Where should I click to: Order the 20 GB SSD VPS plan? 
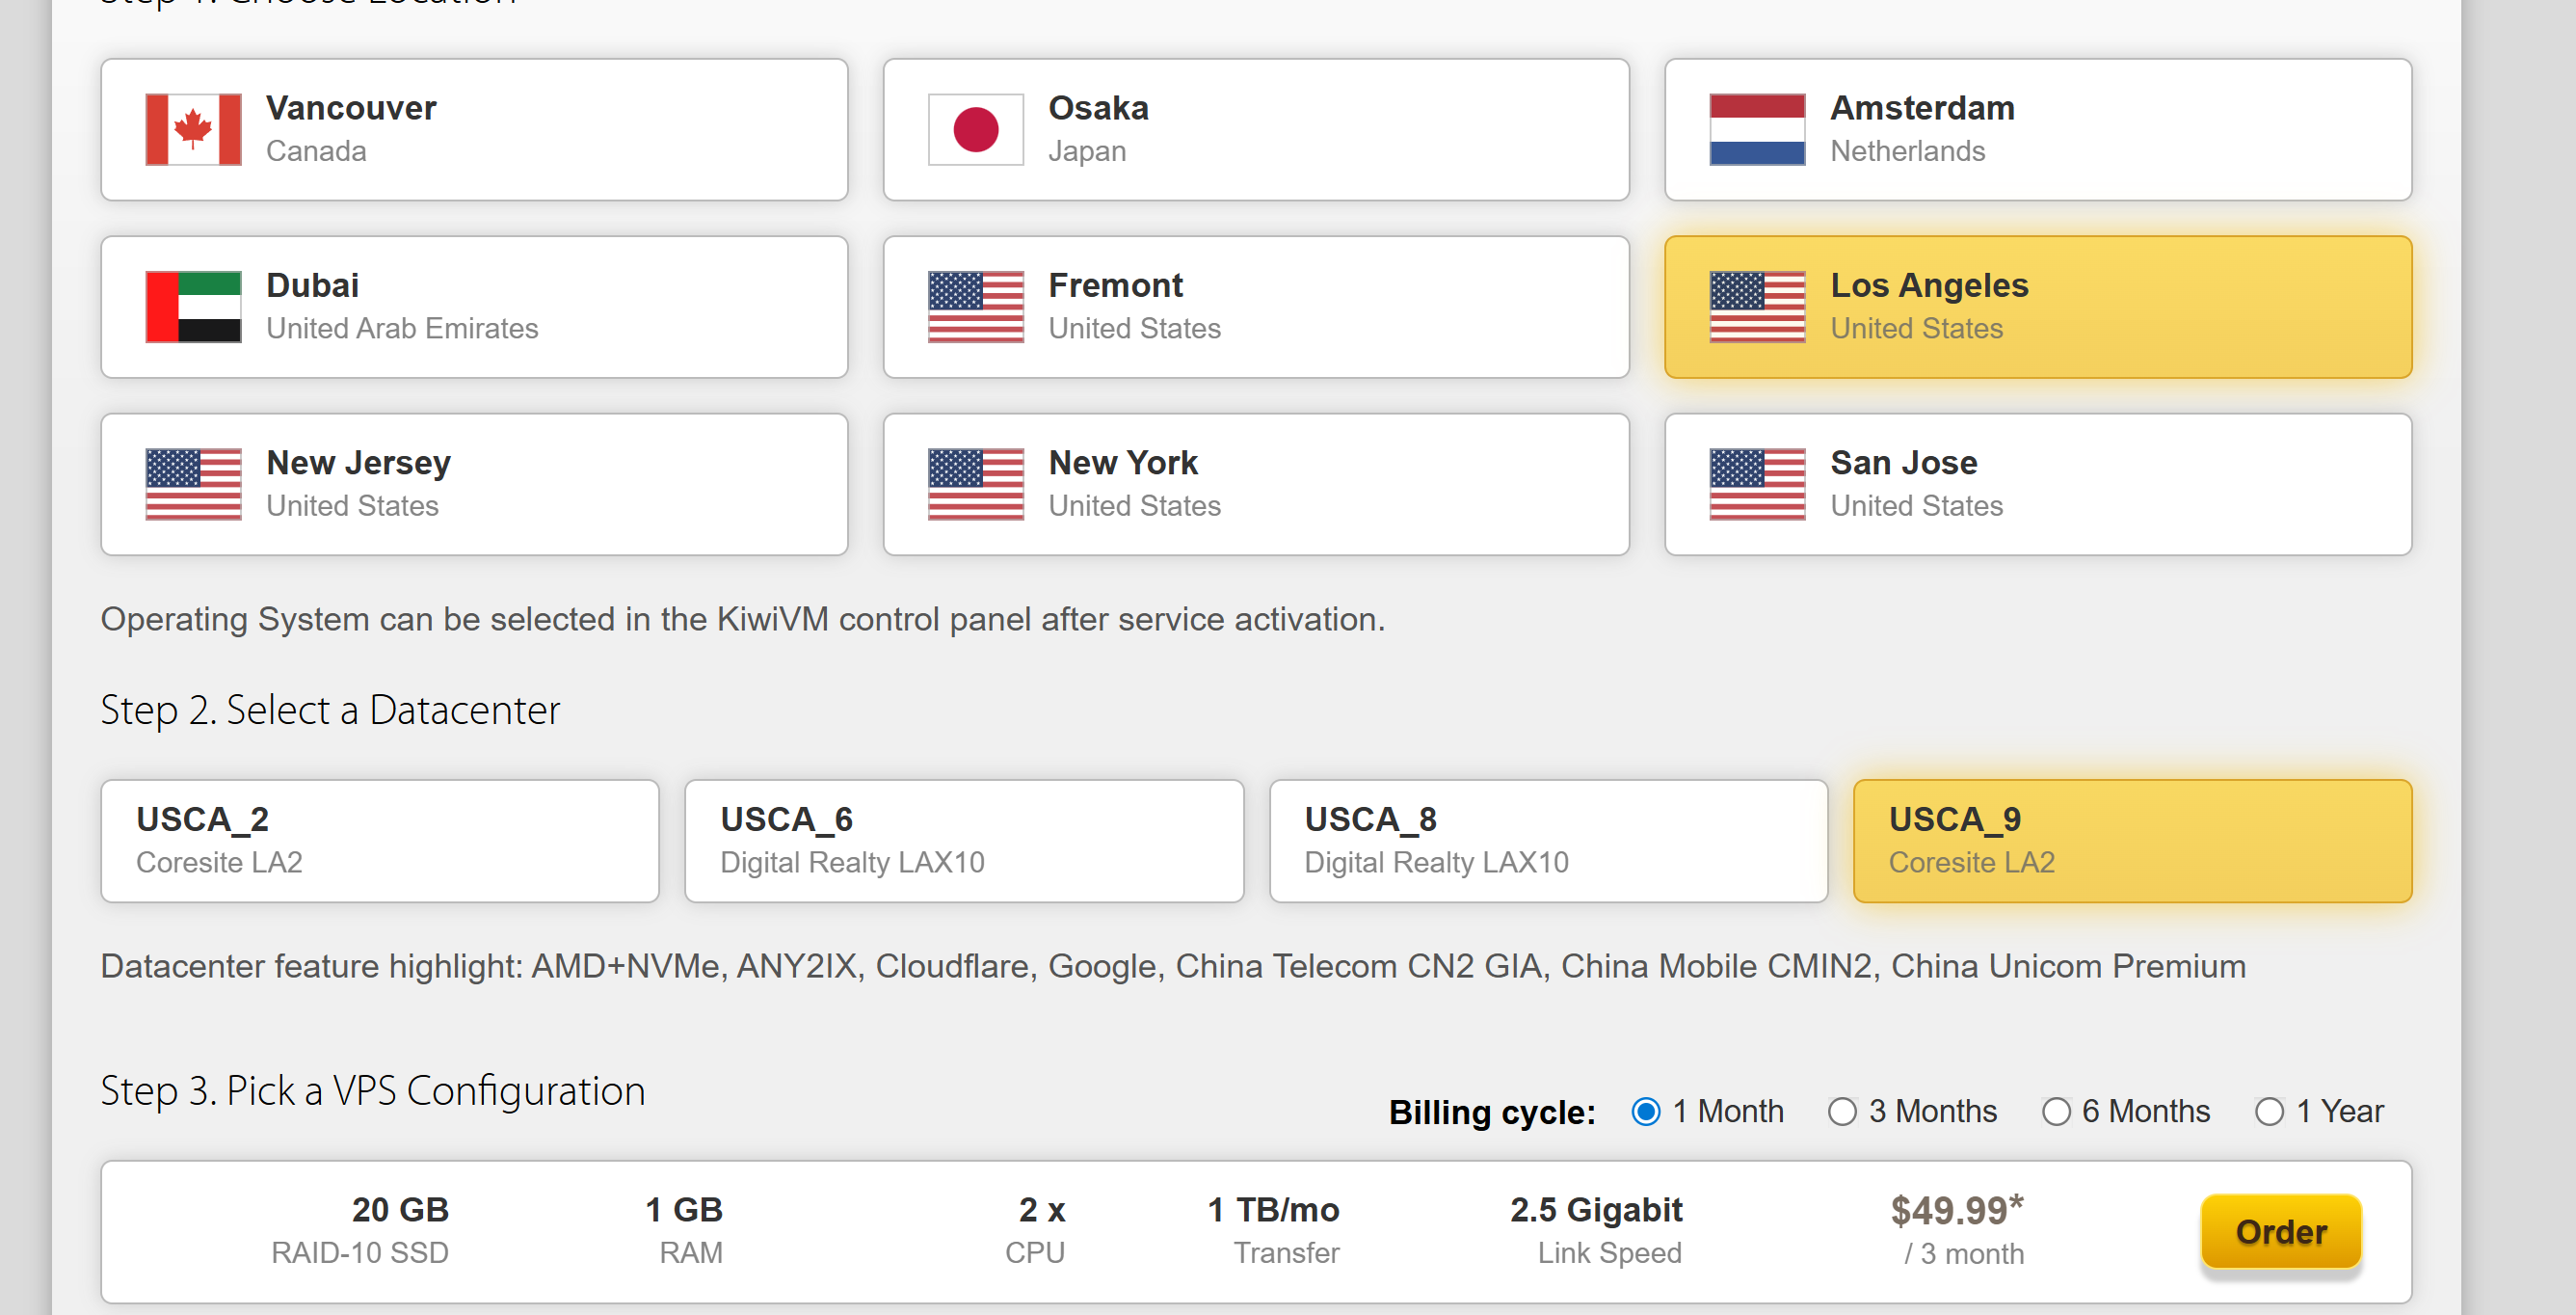click(2280, 1231)
